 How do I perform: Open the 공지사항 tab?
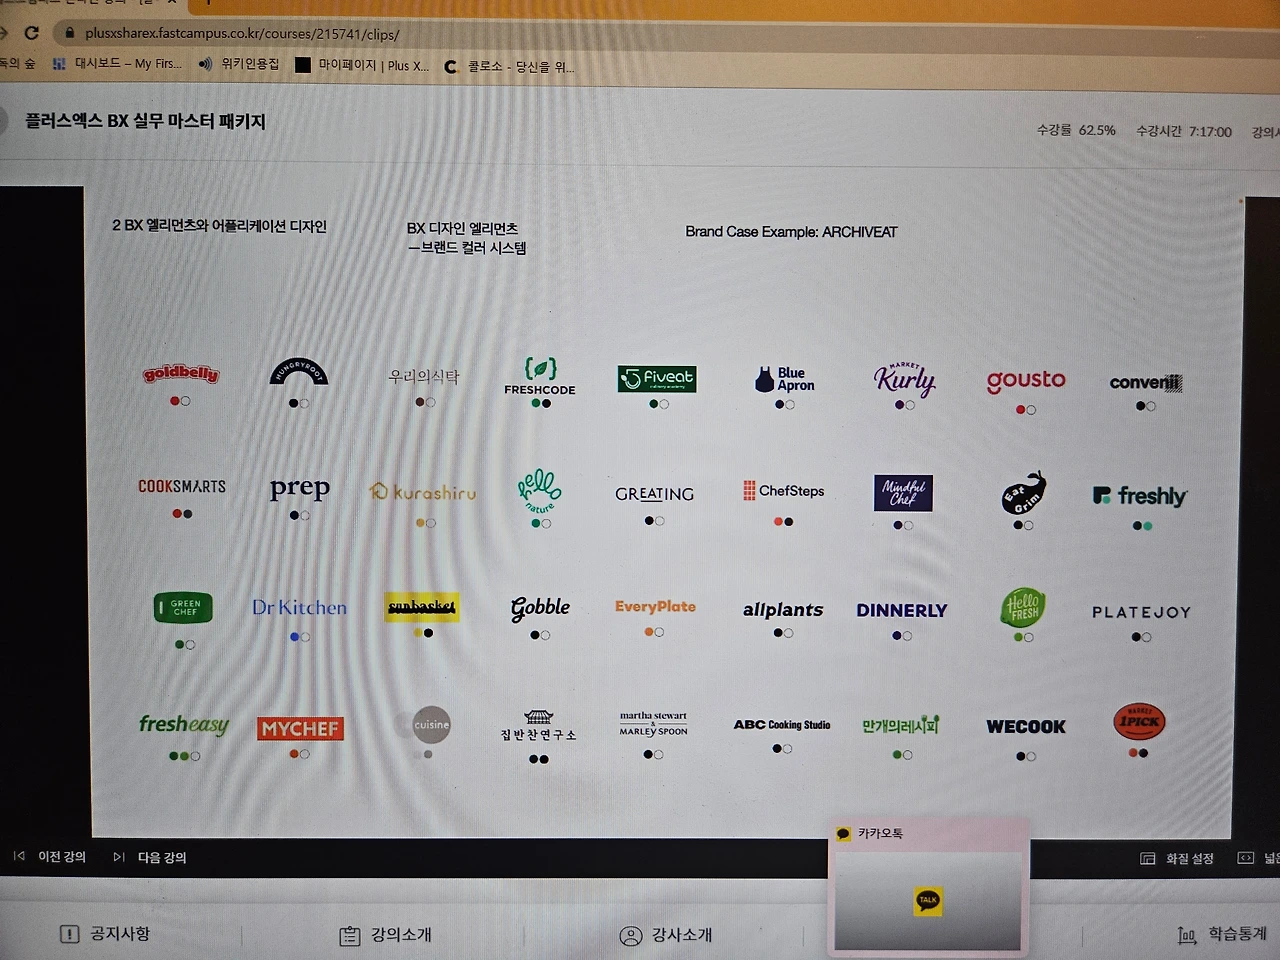(105, 934)
